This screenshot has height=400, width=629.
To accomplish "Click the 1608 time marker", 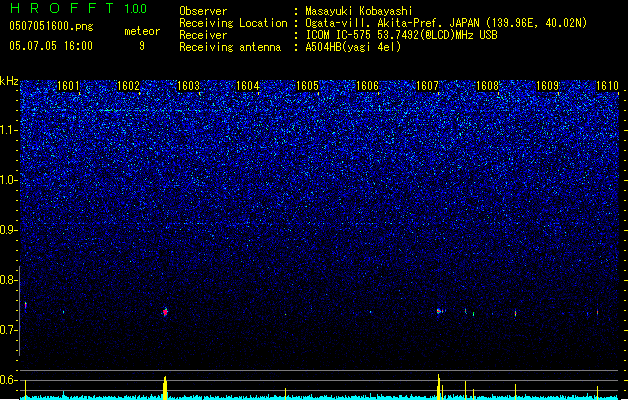I will click(x=487, y=86).
